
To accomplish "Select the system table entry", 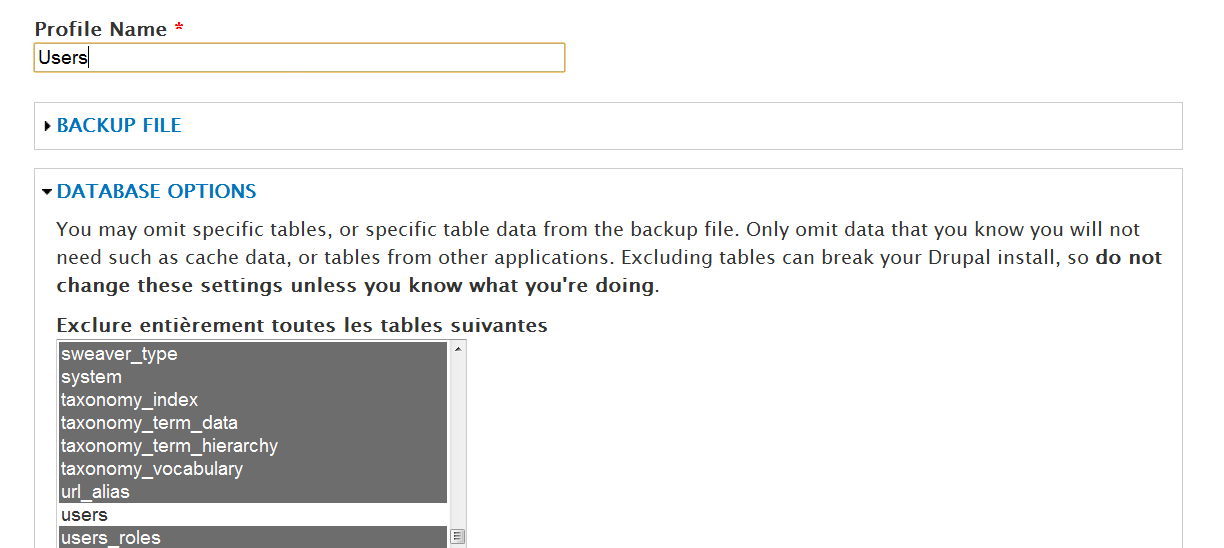I will 91,377.
